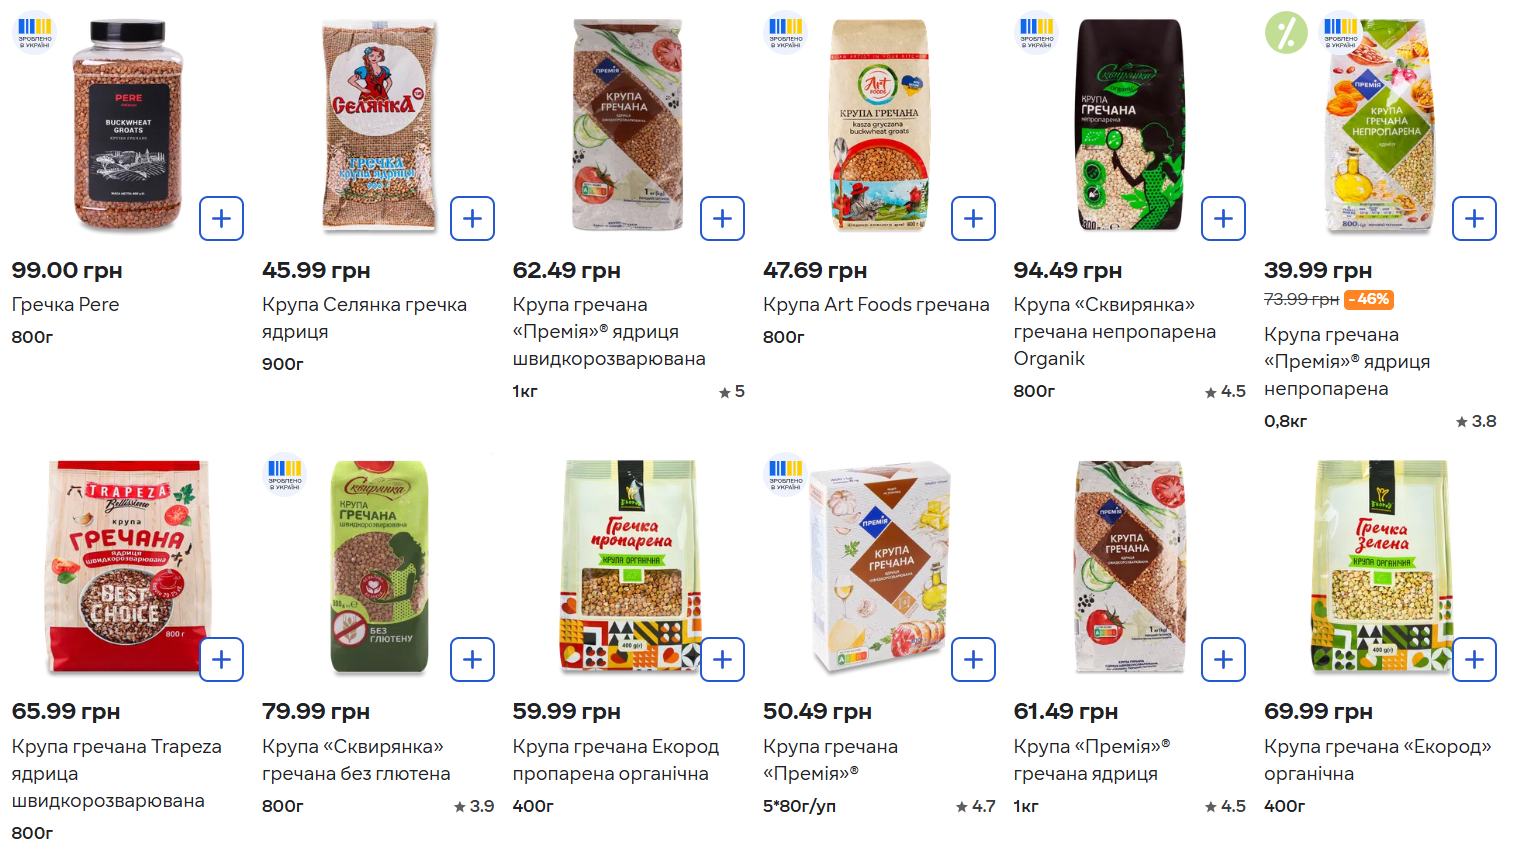
Task: Add Сквирянка gluten-free buckwheat to cart
Action: click(x=472, y=660)
